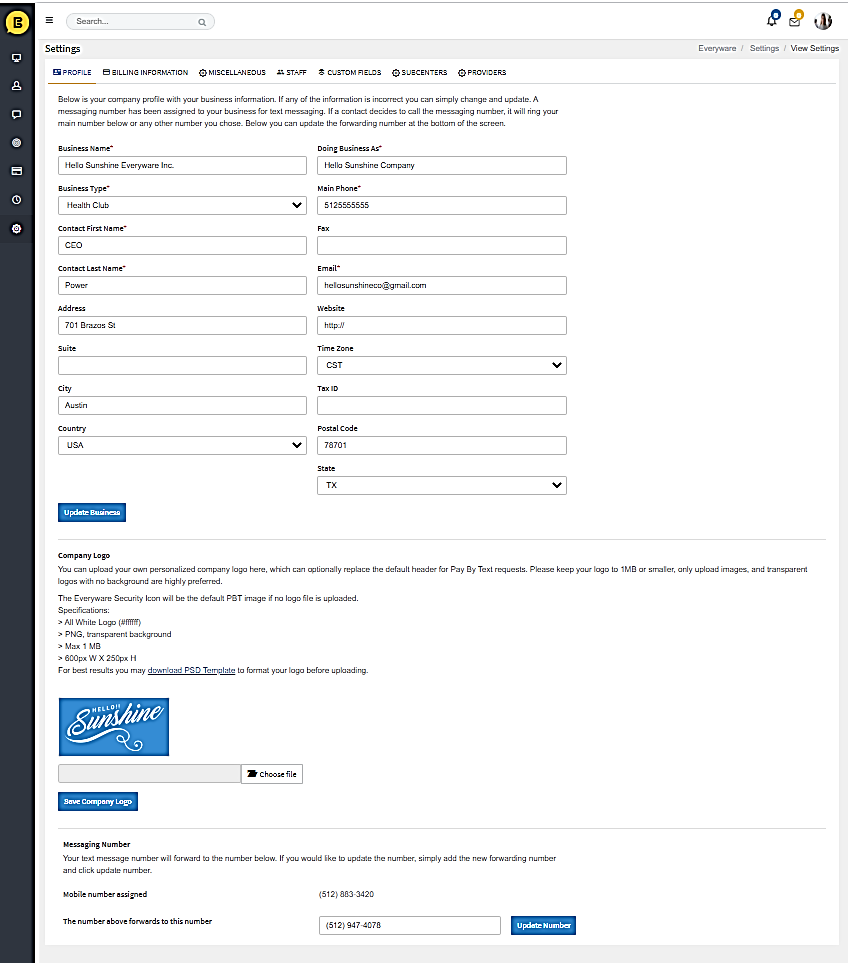Click the user avatar picture
848x963 pixels.
coord(823,21)
